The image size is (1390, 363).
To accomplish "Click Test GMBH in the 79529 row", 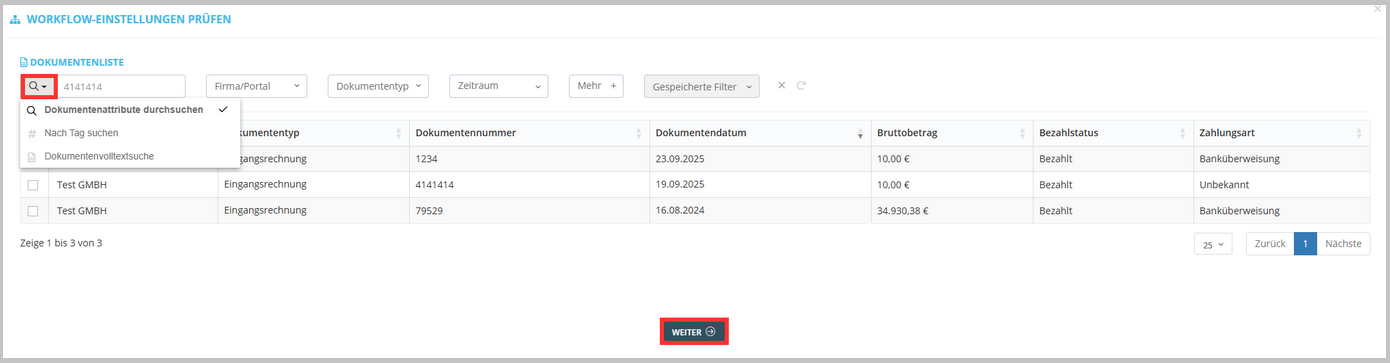I will [x=82, y=211].
